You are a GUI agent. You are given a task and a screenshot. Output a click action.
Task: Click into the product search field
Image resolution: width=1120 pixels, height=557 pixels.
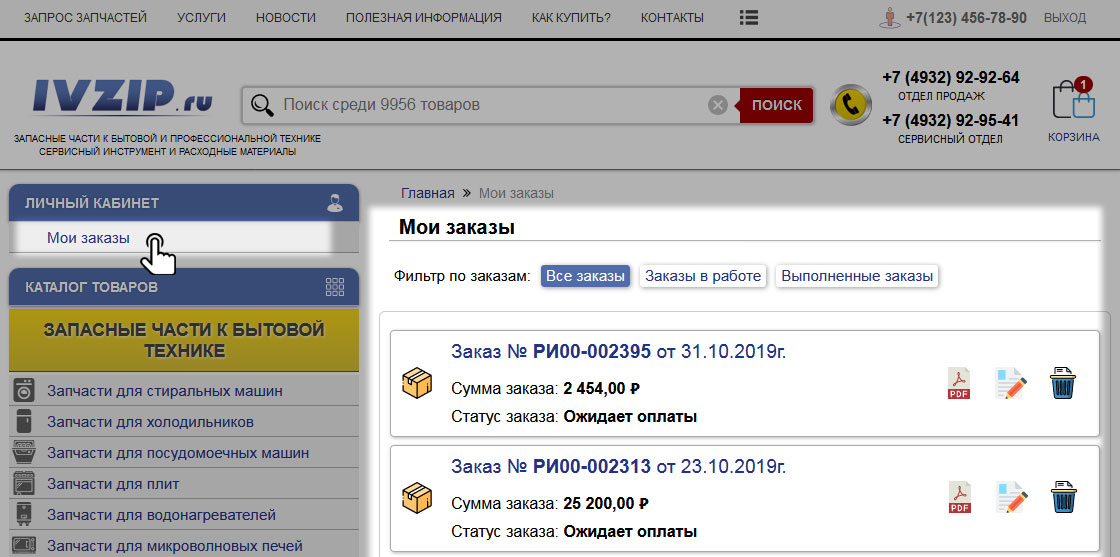tap(490, 105)
